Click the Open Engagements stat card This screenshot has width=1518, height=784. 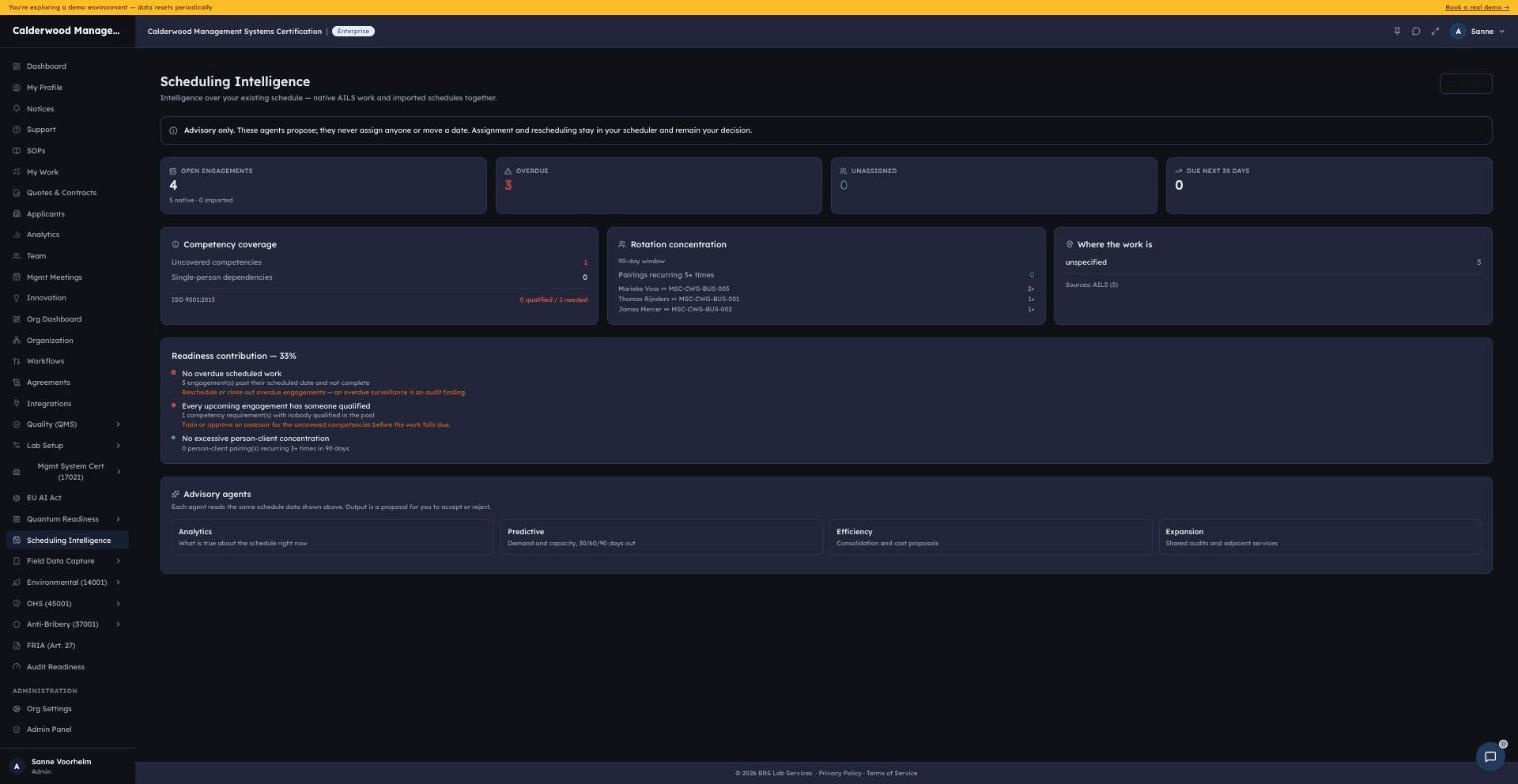pyautogui.click(x=323, y=185)
